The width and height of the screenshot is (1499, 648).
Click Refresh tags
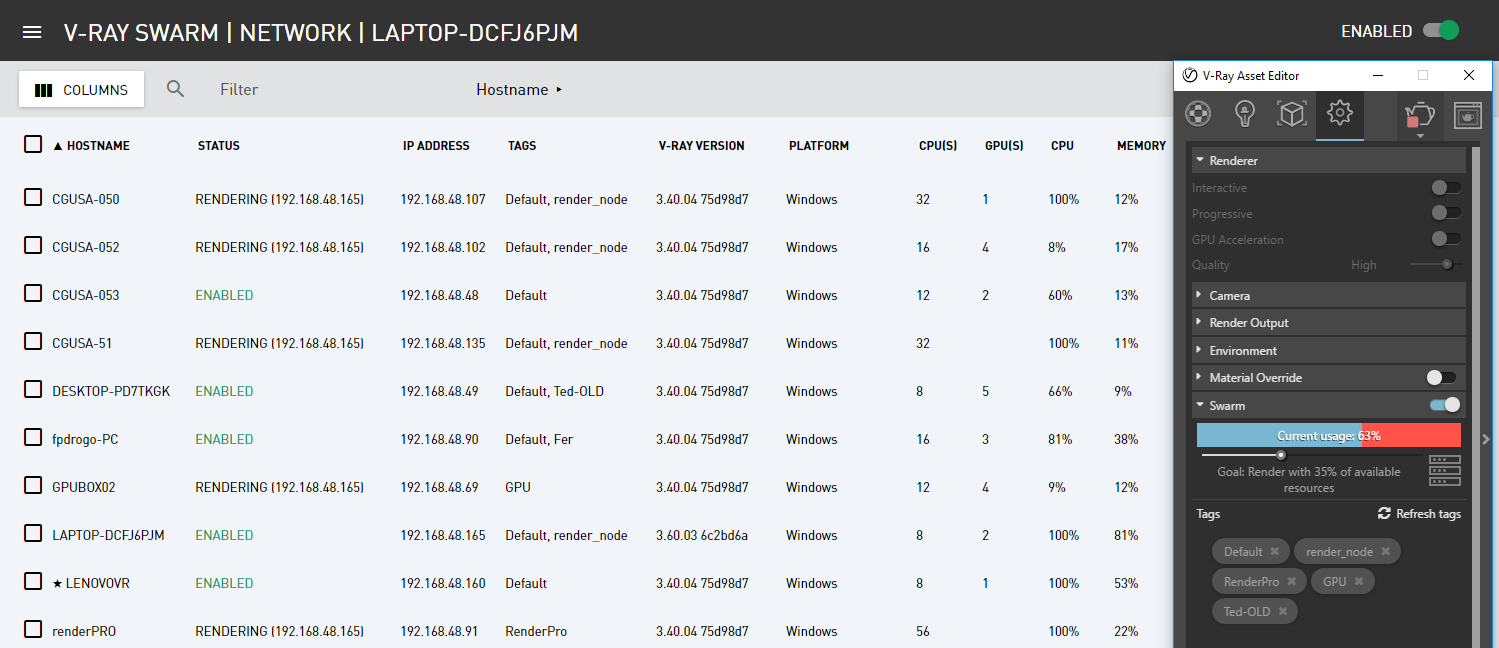(x=1419, y=514)
